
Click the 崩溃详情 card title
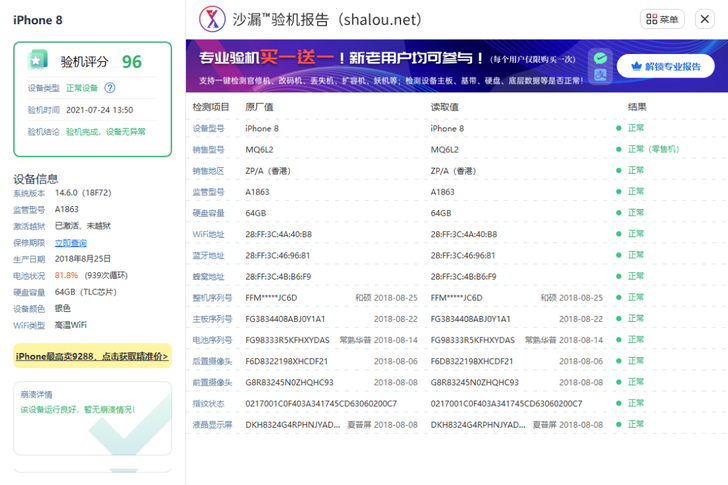36,394
